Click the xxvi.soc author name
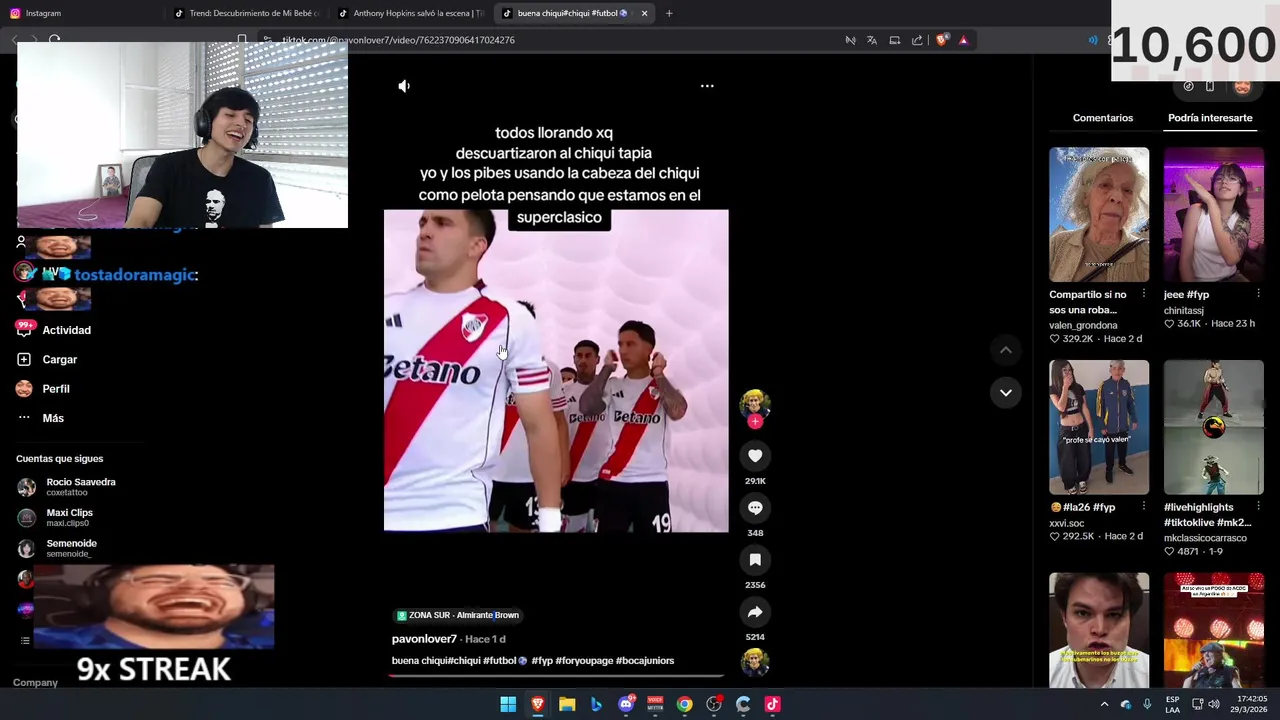Image resolution: width=1280 pixels, height=720 pixels. (x=1066, y=523)
